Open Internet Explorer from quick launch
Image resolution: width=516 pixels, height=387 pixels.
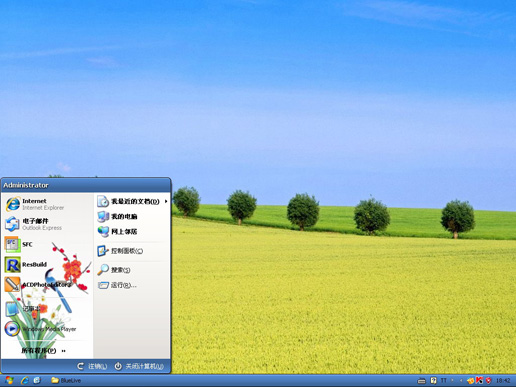tap(25, 380)
